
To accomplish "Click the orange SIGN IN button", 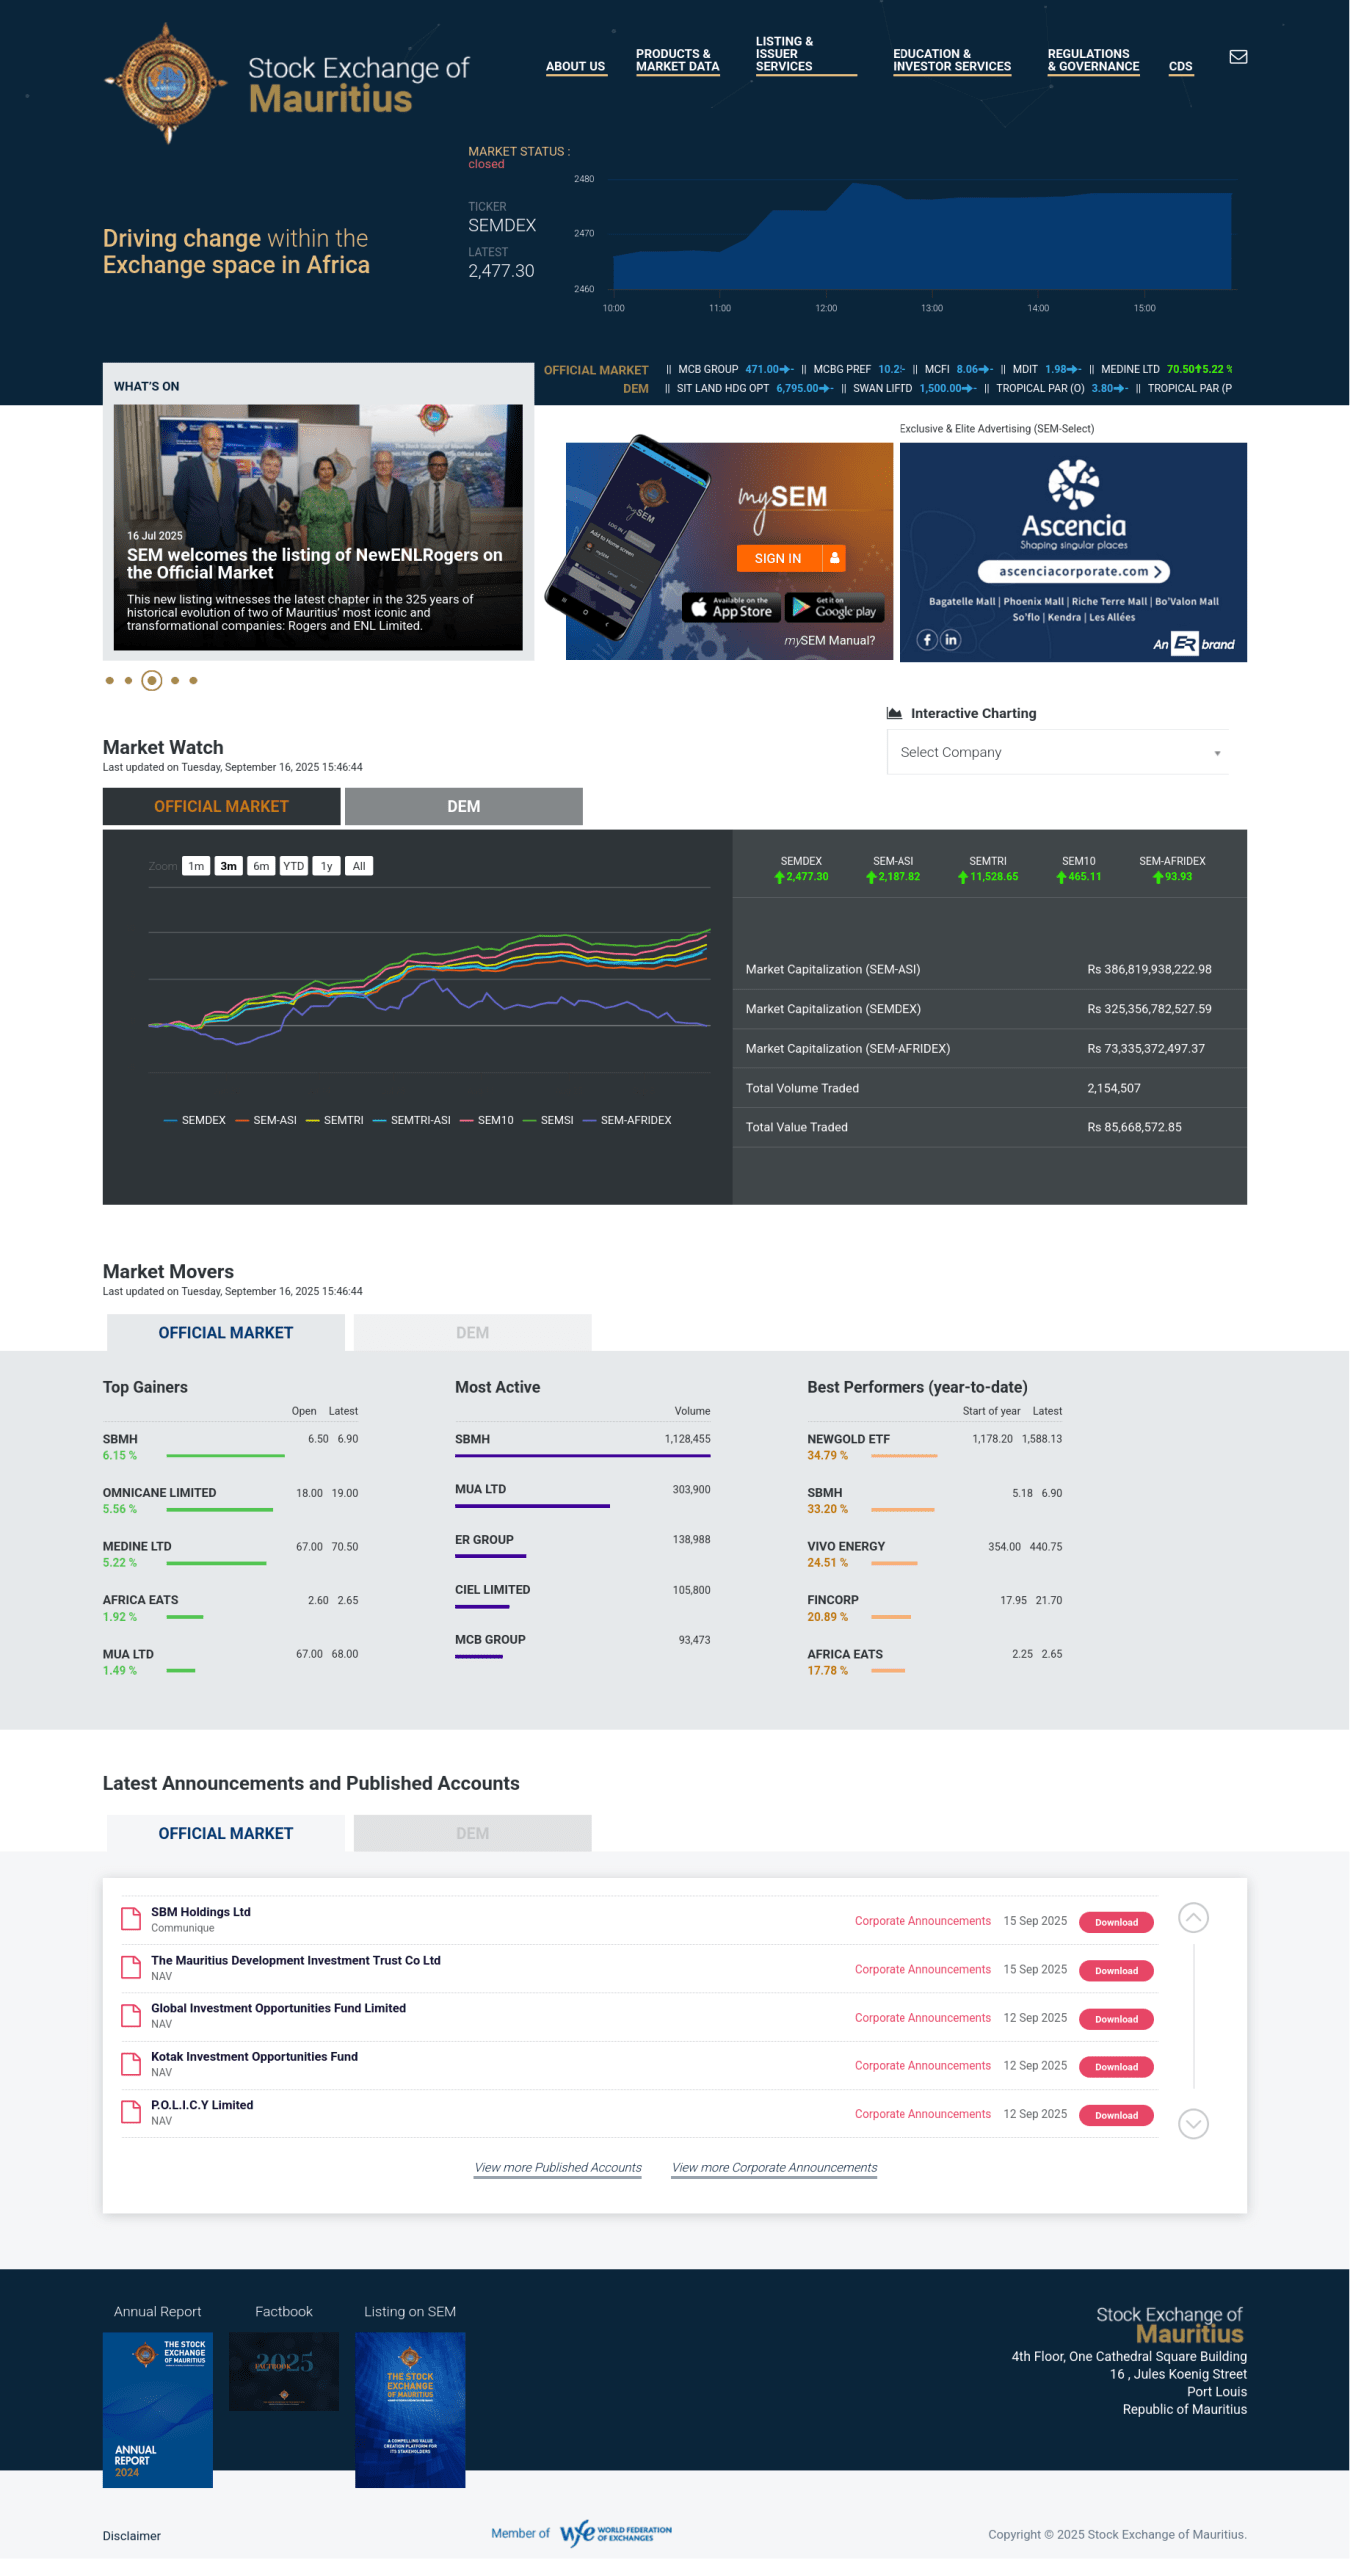I will click(x=779, y=558).
